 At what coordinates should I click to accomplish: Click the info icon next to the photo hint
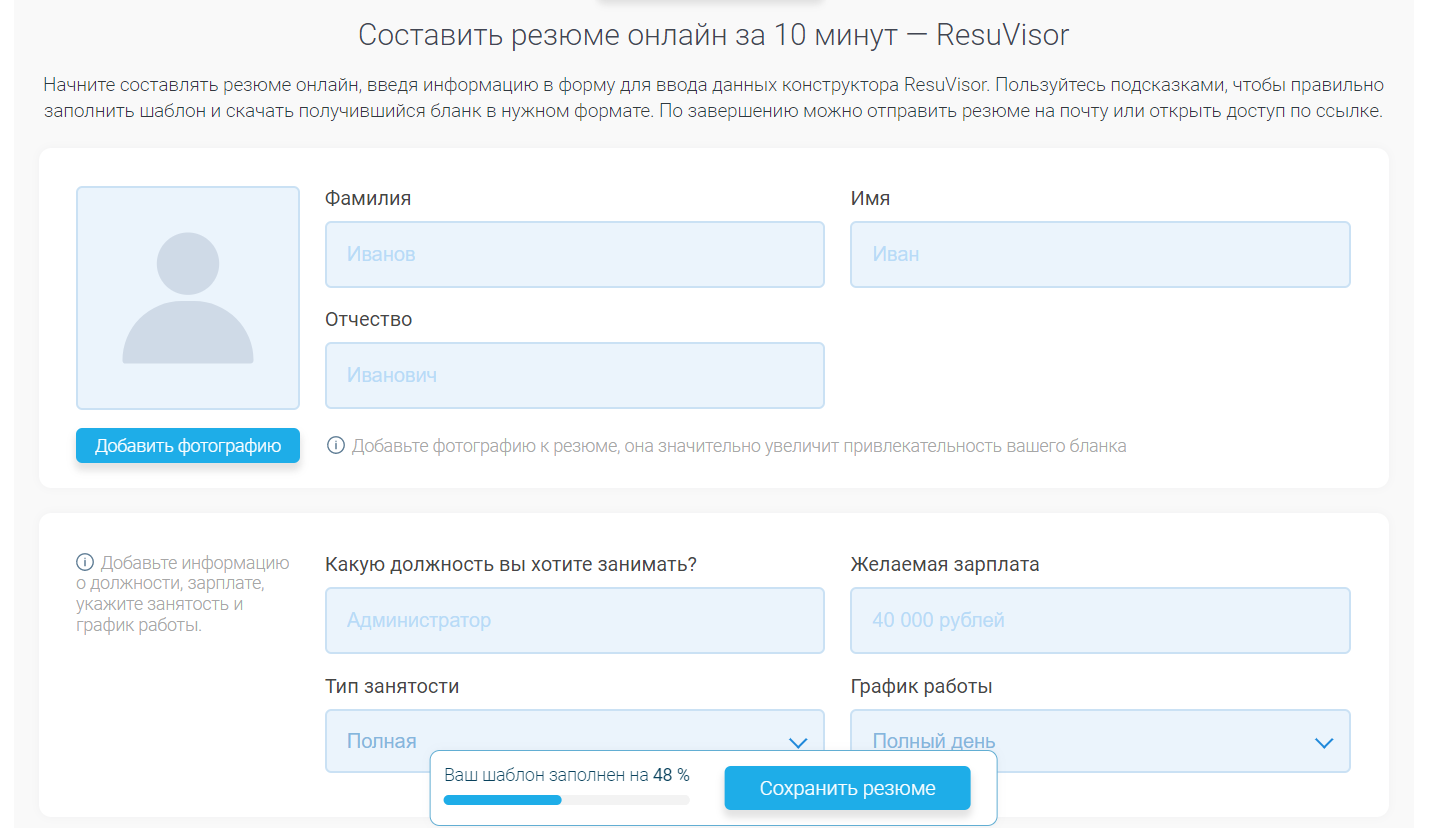(x=336, y=445)
